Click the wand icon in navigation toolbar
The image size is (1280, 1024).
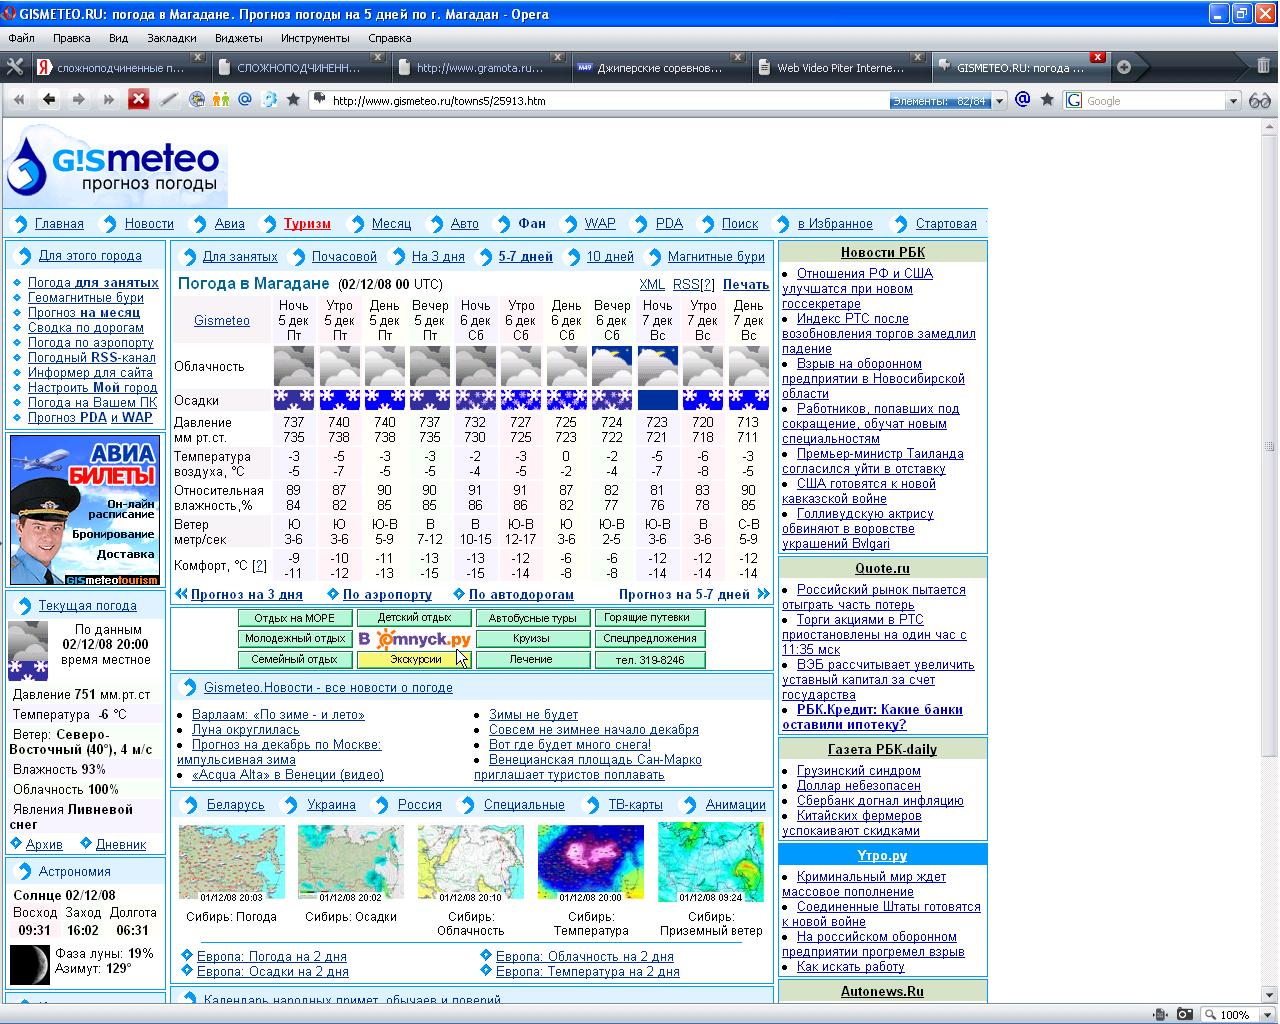[169, 99]
